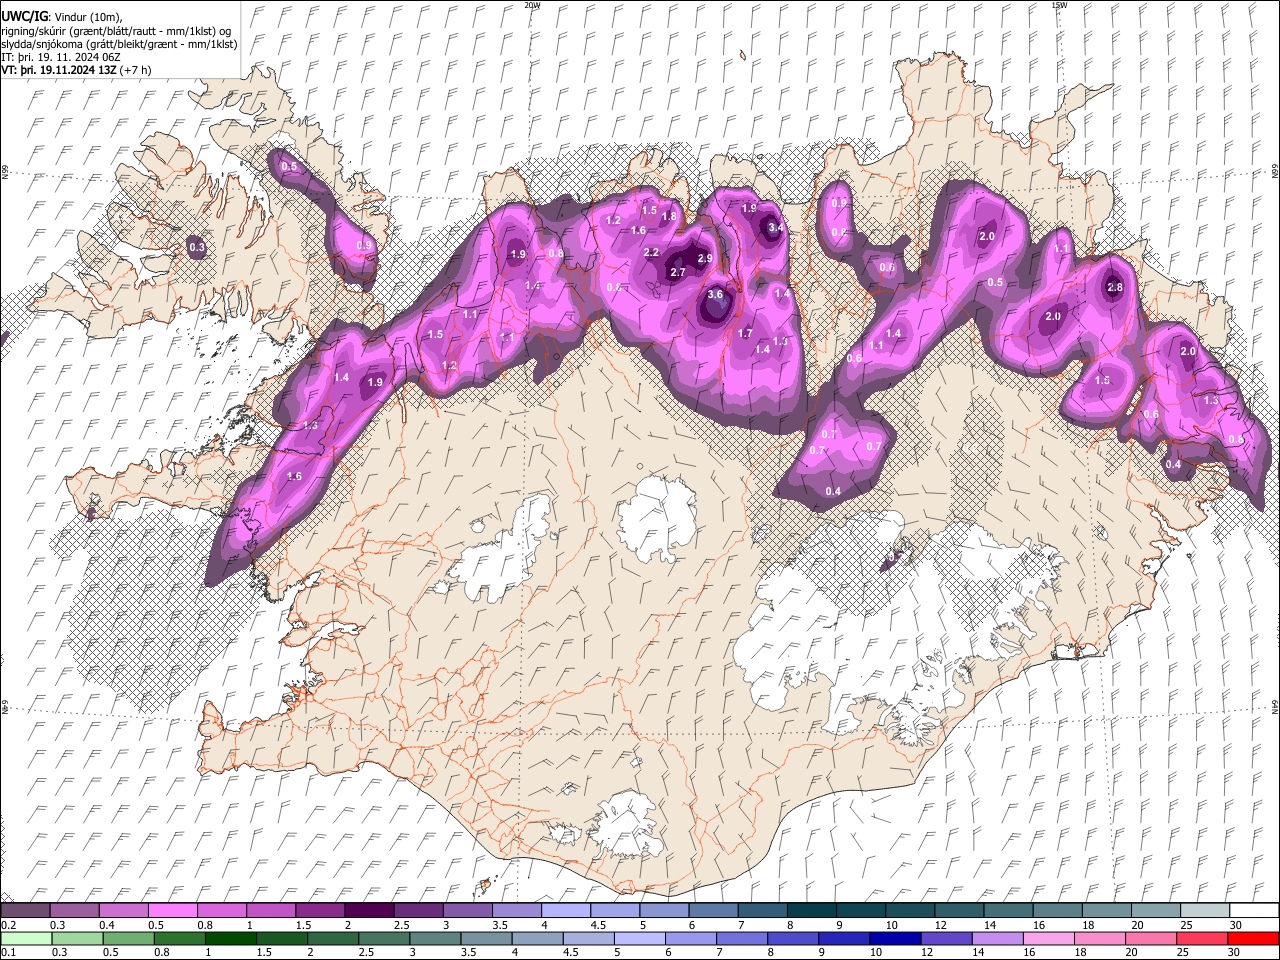Select the rigning/skúrir legend description line
Image resolution: width=1280 pixels, height=960 pixels.
coord(115,31)
